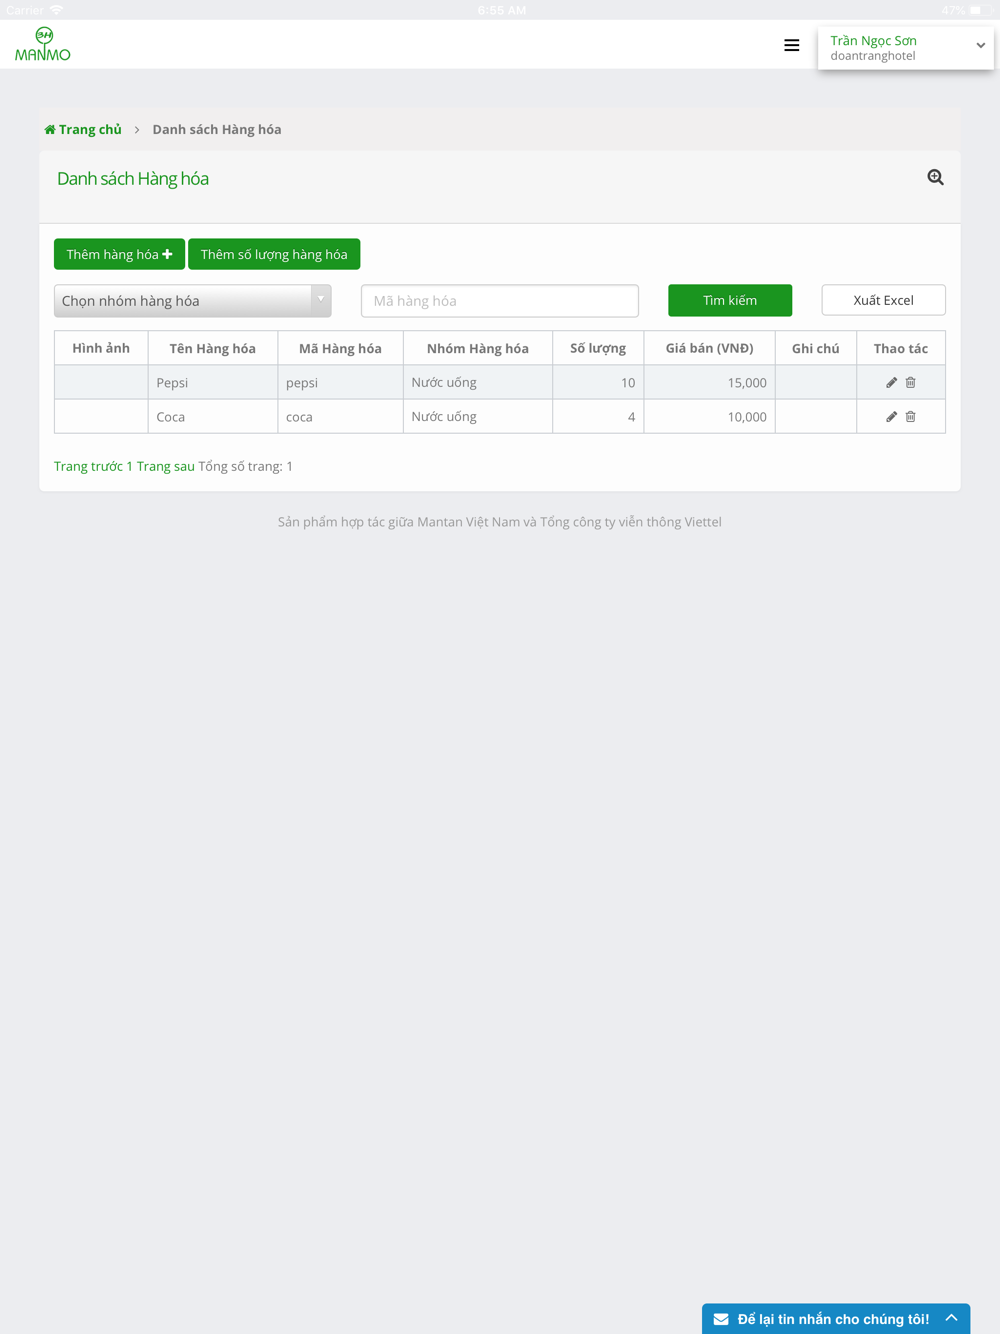The image size is (1000, 1334).
Task: Click the MANMO logo
Action: (43, 44)
